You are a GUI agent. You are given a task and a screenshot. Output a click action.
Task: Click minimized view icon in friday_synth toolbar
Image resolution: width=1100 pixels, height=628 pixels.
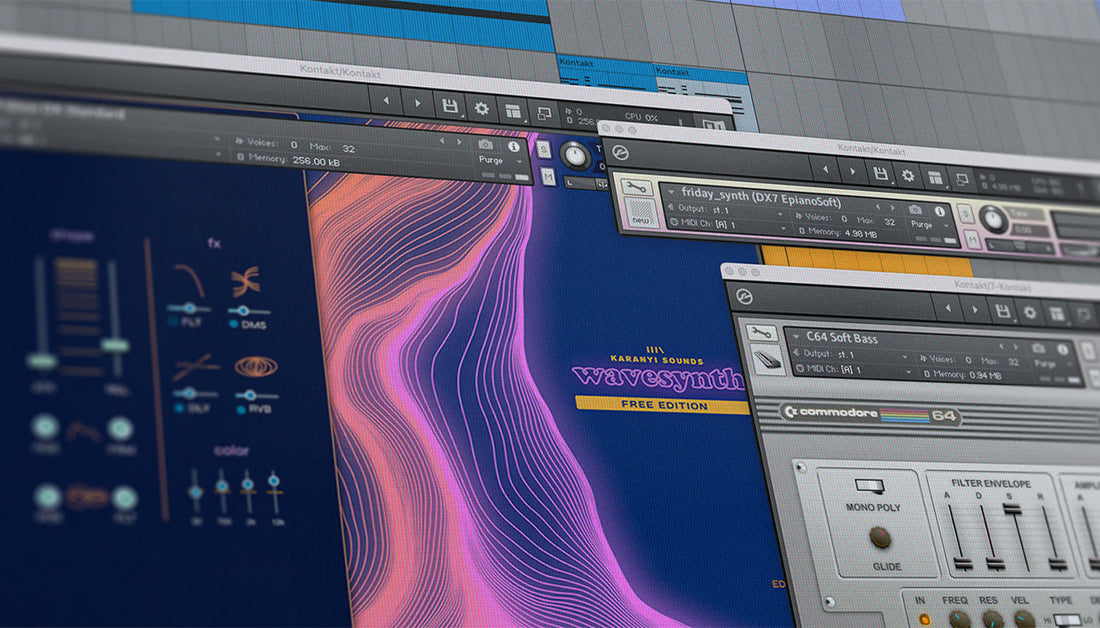pyautogui.click(x=961, y=180)
